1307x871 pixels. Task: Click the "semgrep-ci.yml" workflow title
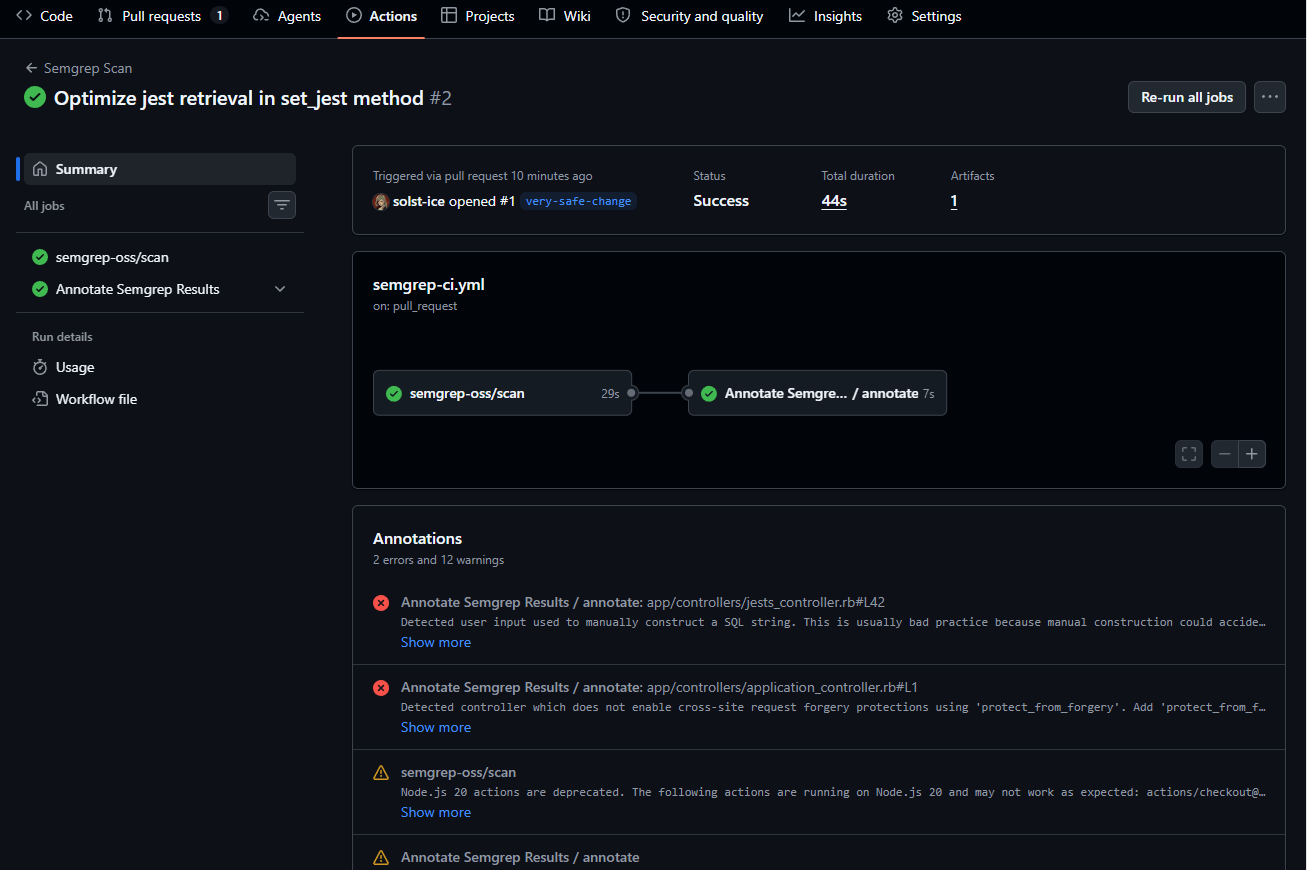click(x=429, y=284)
